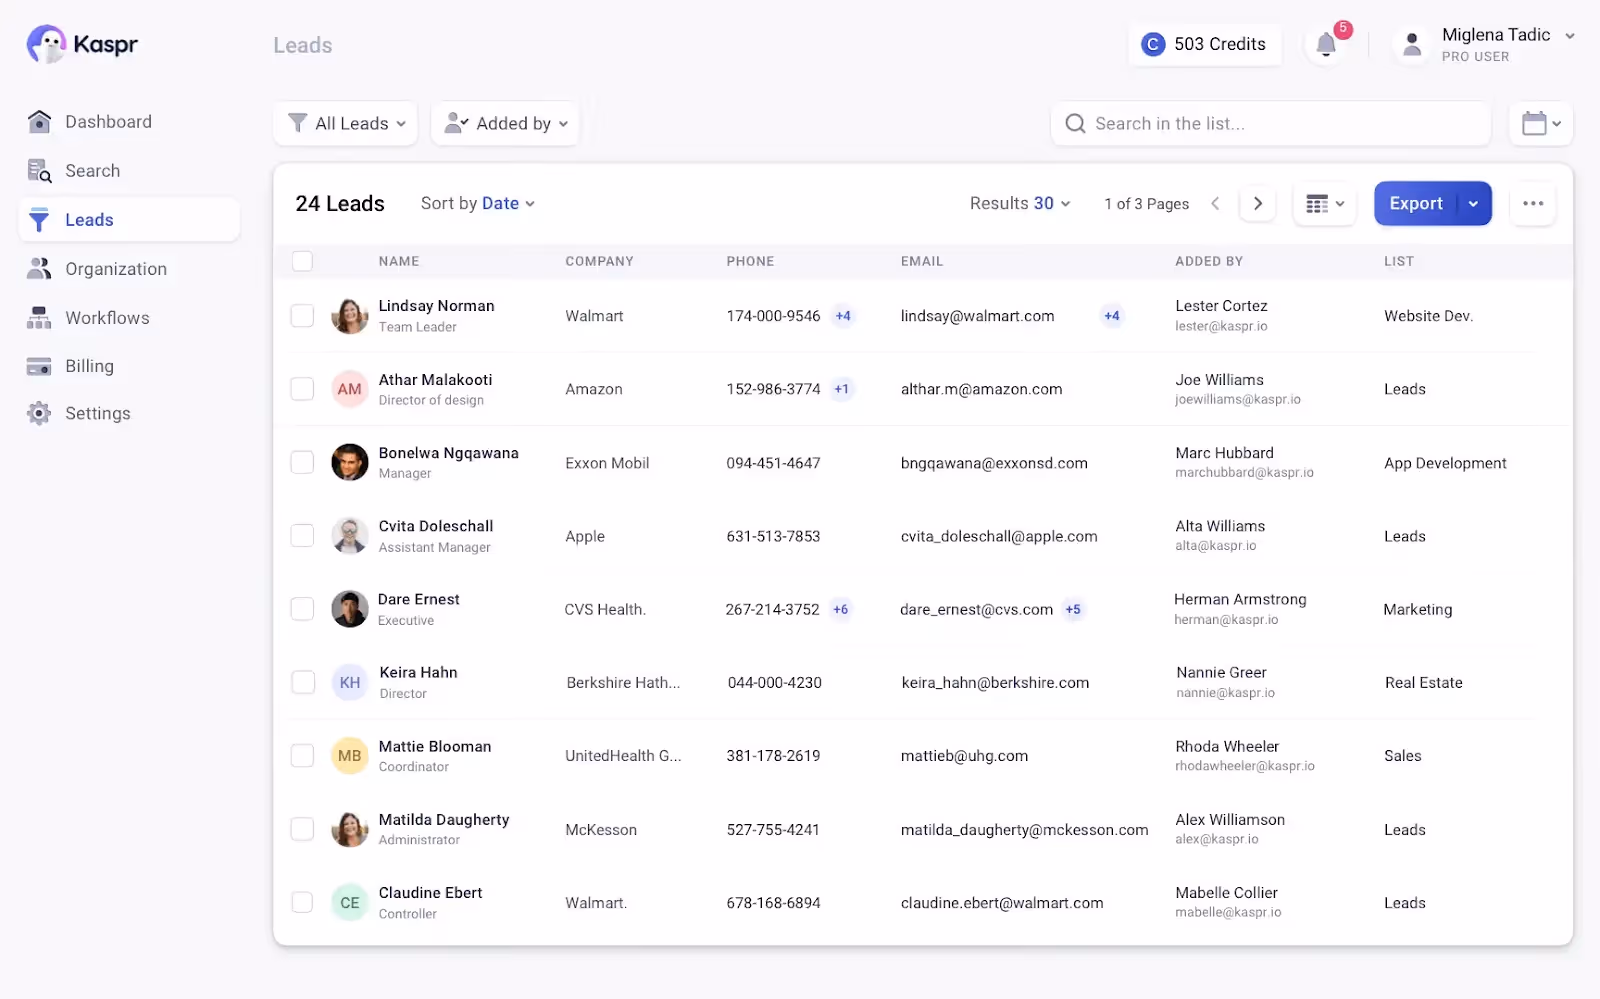
Task: Open Settings from the sidebar
Action: (97, 413)
